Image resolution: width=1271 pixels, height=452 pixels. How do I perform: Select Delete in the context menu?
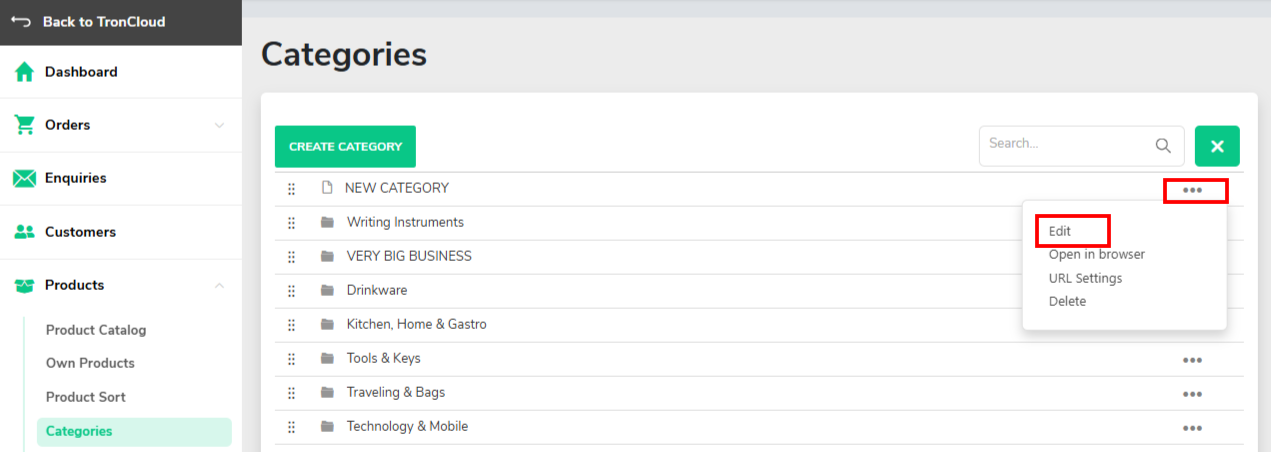[1067, 301]
